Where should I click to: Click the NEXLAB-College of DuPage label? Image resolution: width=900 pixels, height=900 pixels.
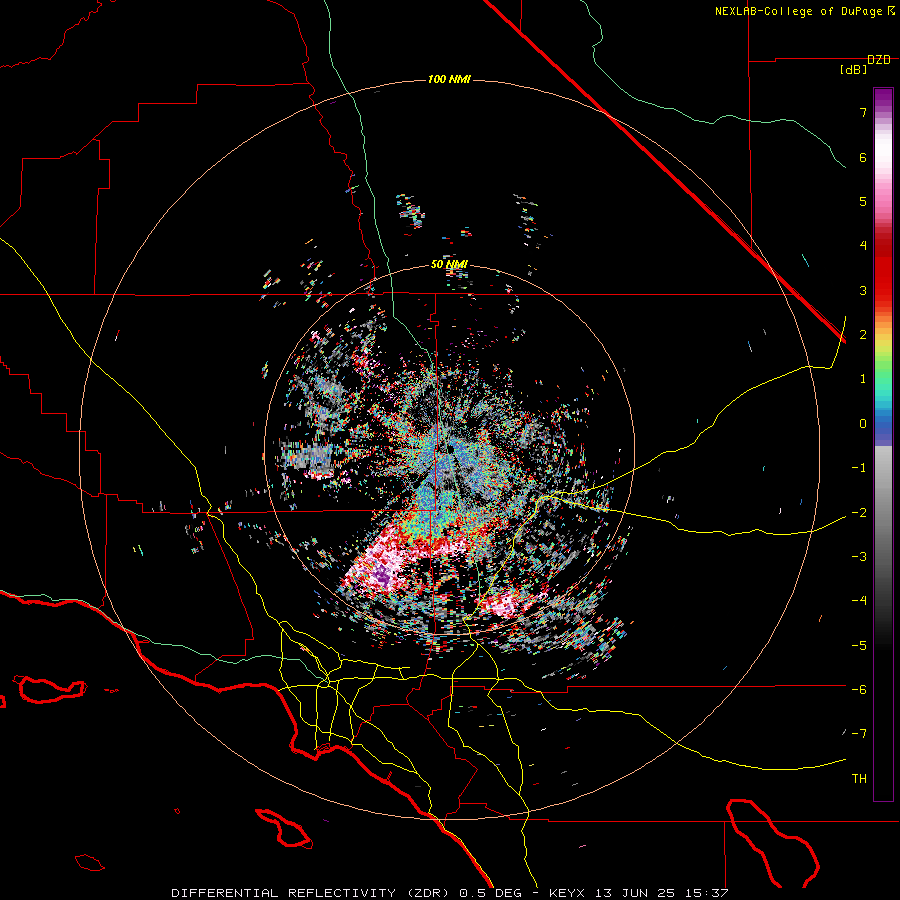point(799,11)
